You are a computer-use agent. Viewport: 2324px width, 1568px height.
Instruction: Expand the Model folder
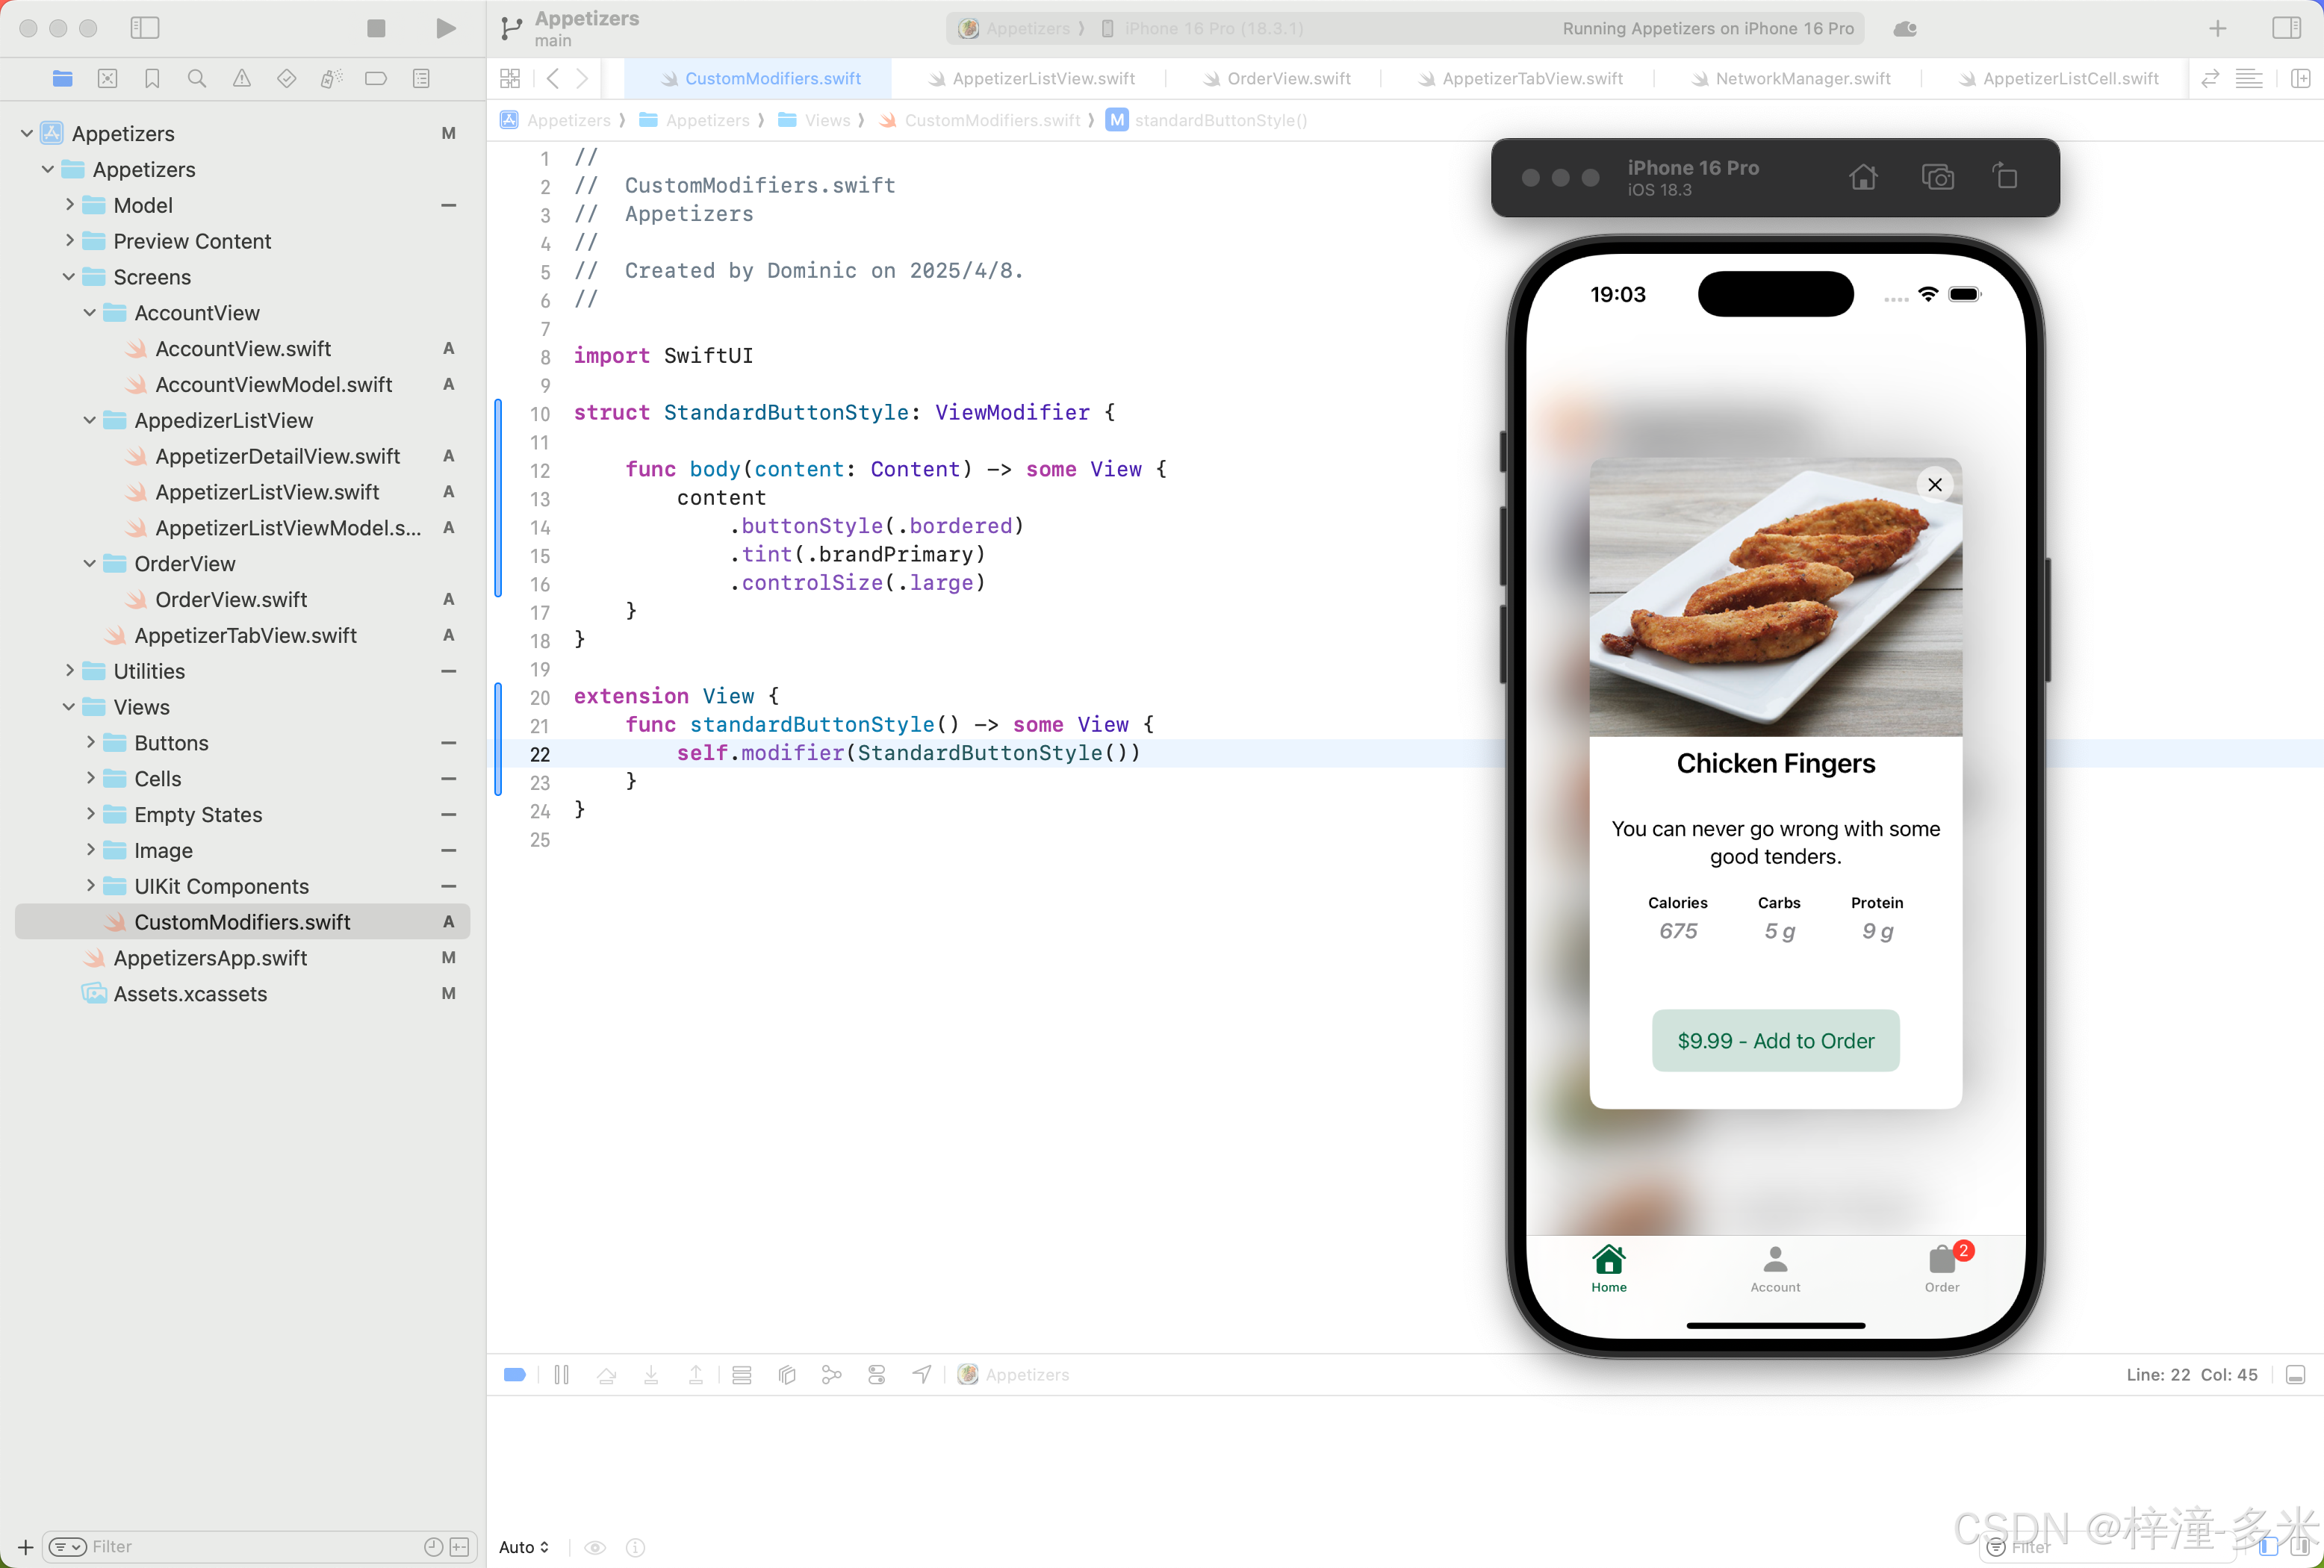(x=70, y=205)
